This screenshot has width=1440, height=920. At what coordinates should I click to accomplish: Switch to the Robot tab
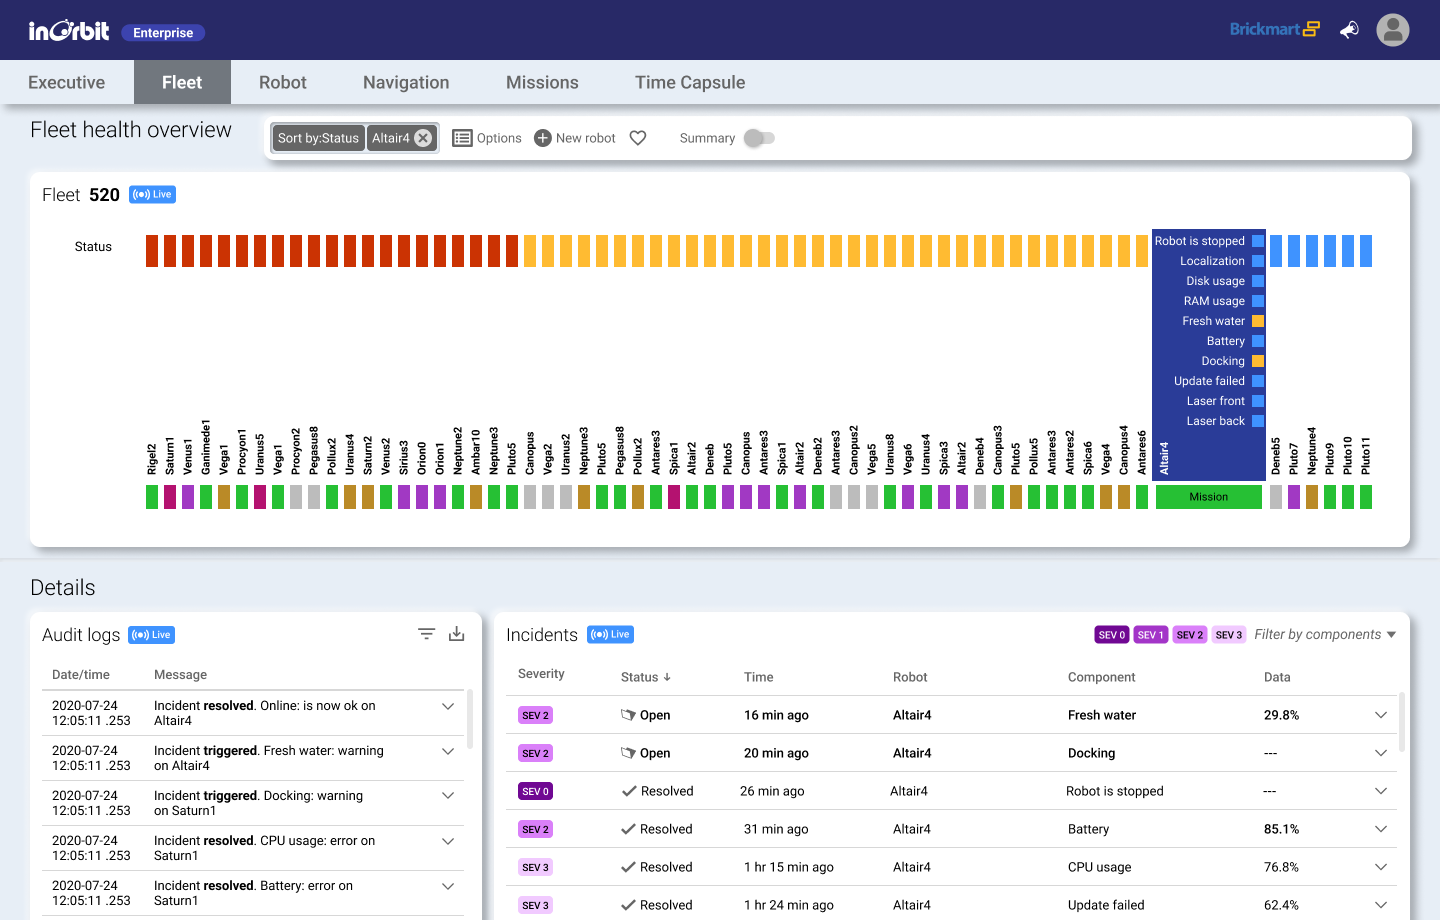283,82
